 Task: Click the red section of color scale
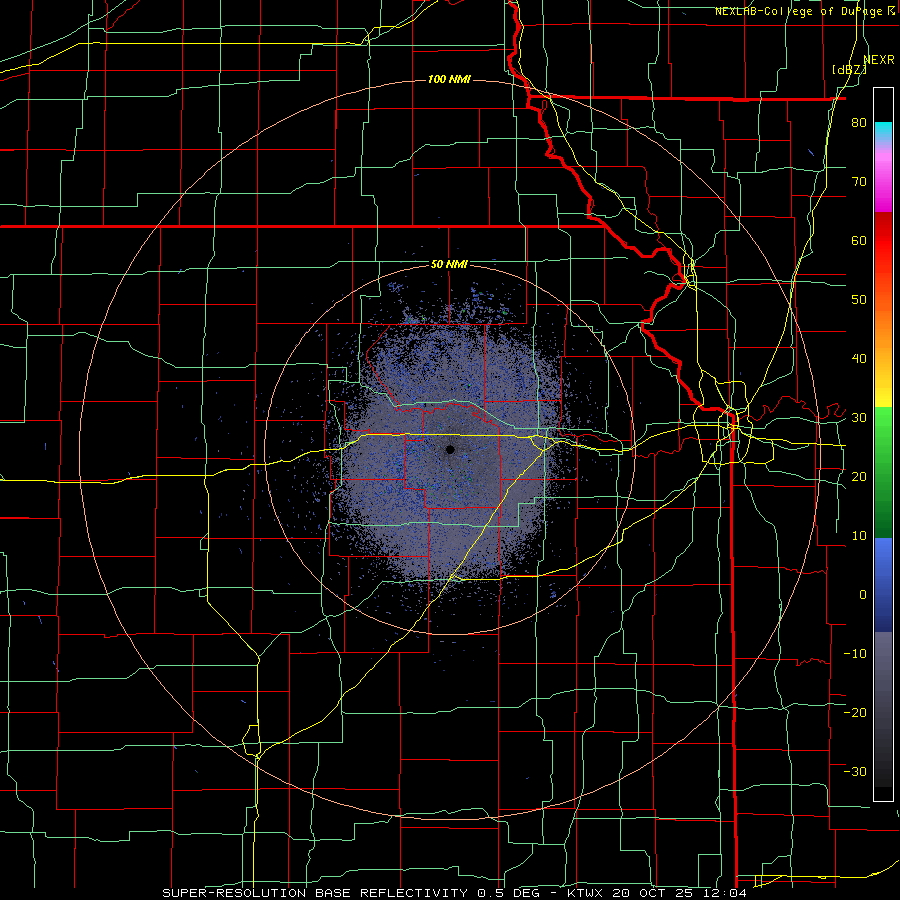click(x=883, y=241)
